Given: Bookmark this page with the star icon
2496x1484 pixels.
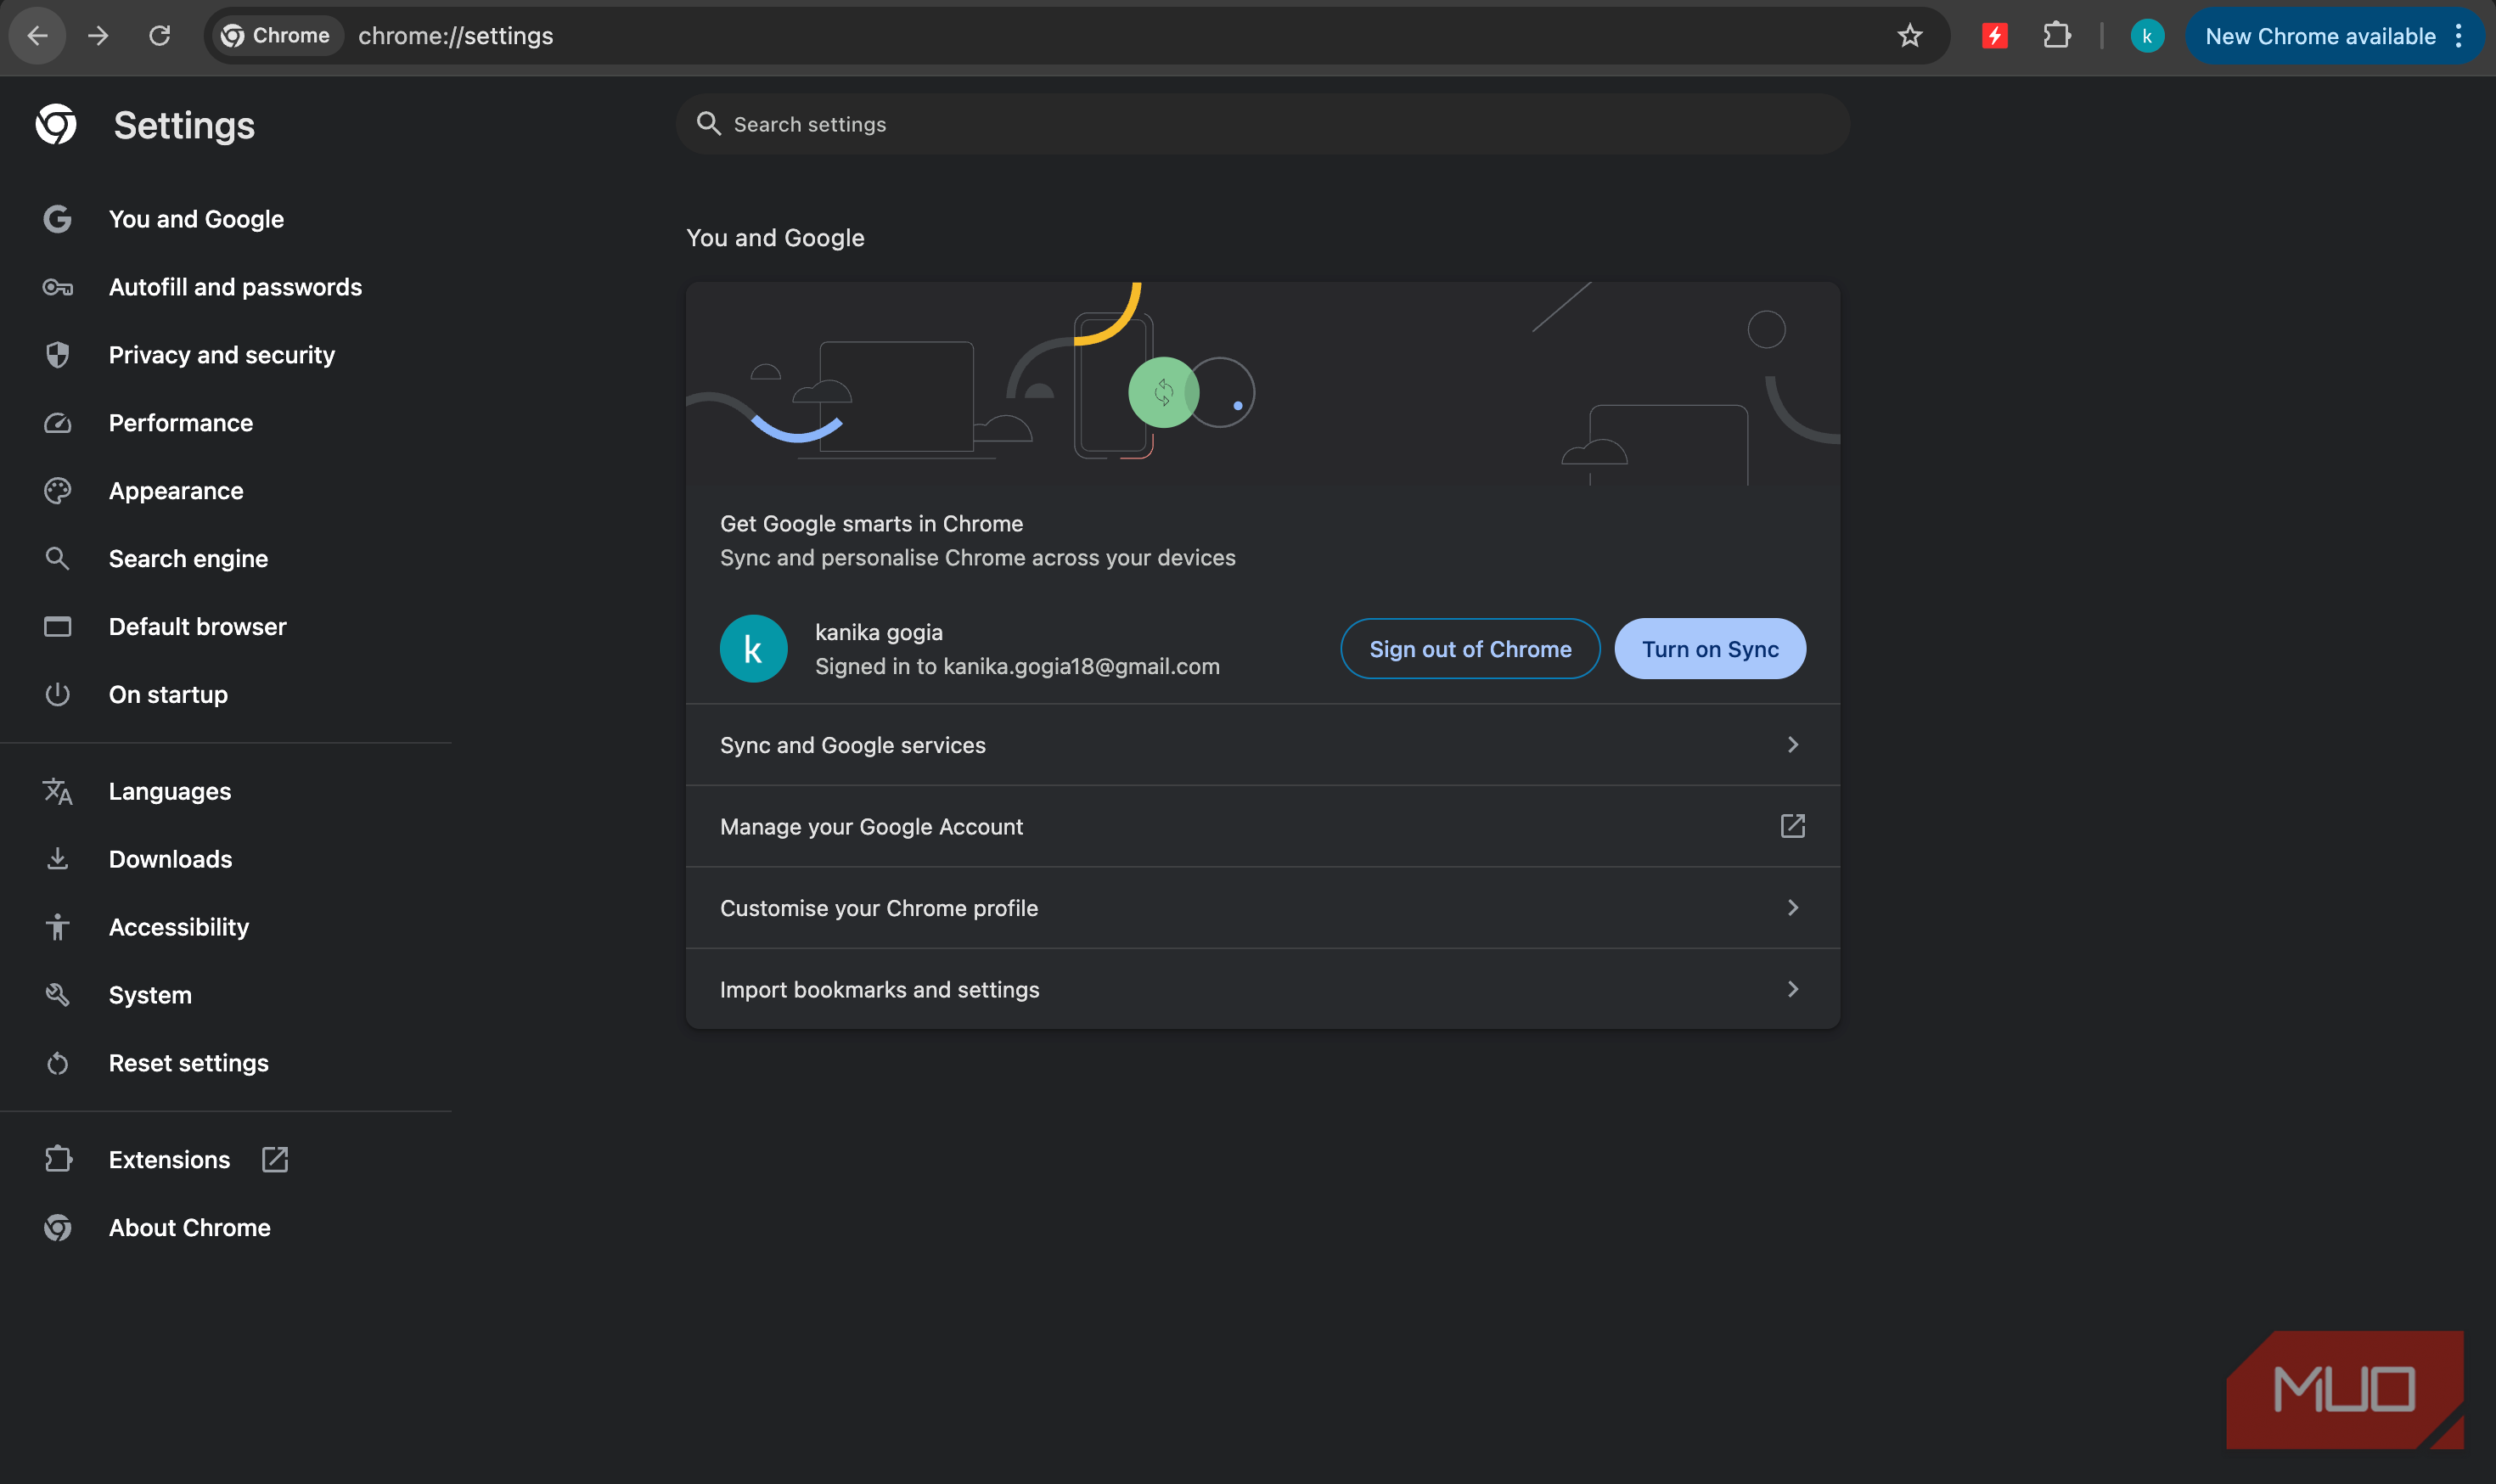Looking at the screenshot, I should 1909,36.
